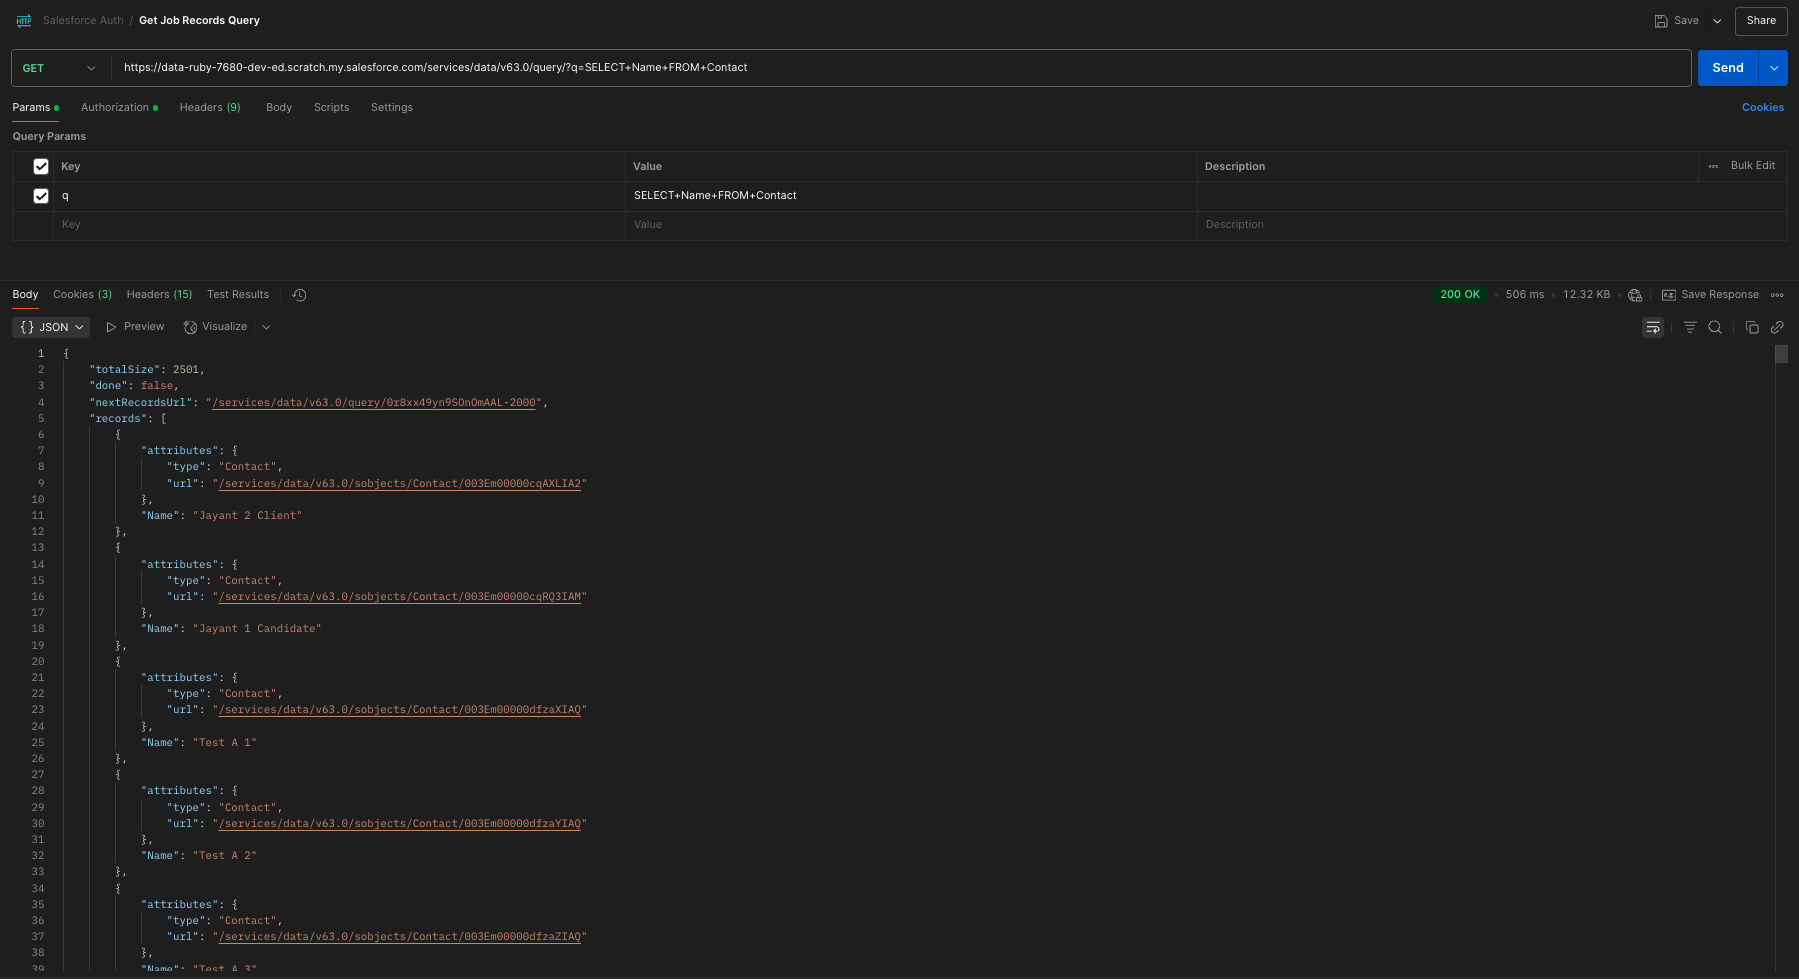Open the GET method dropdown
Screen dimensions: 1799x979
pos(60,68)
